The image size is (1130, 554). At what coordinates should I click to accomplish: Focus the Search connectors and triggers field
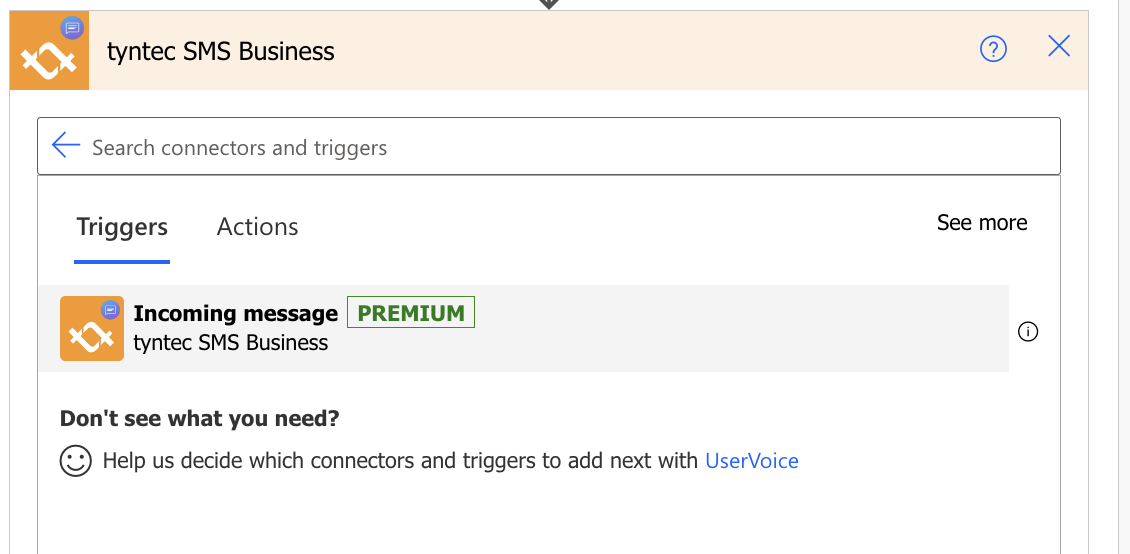(x=549, y=146)
